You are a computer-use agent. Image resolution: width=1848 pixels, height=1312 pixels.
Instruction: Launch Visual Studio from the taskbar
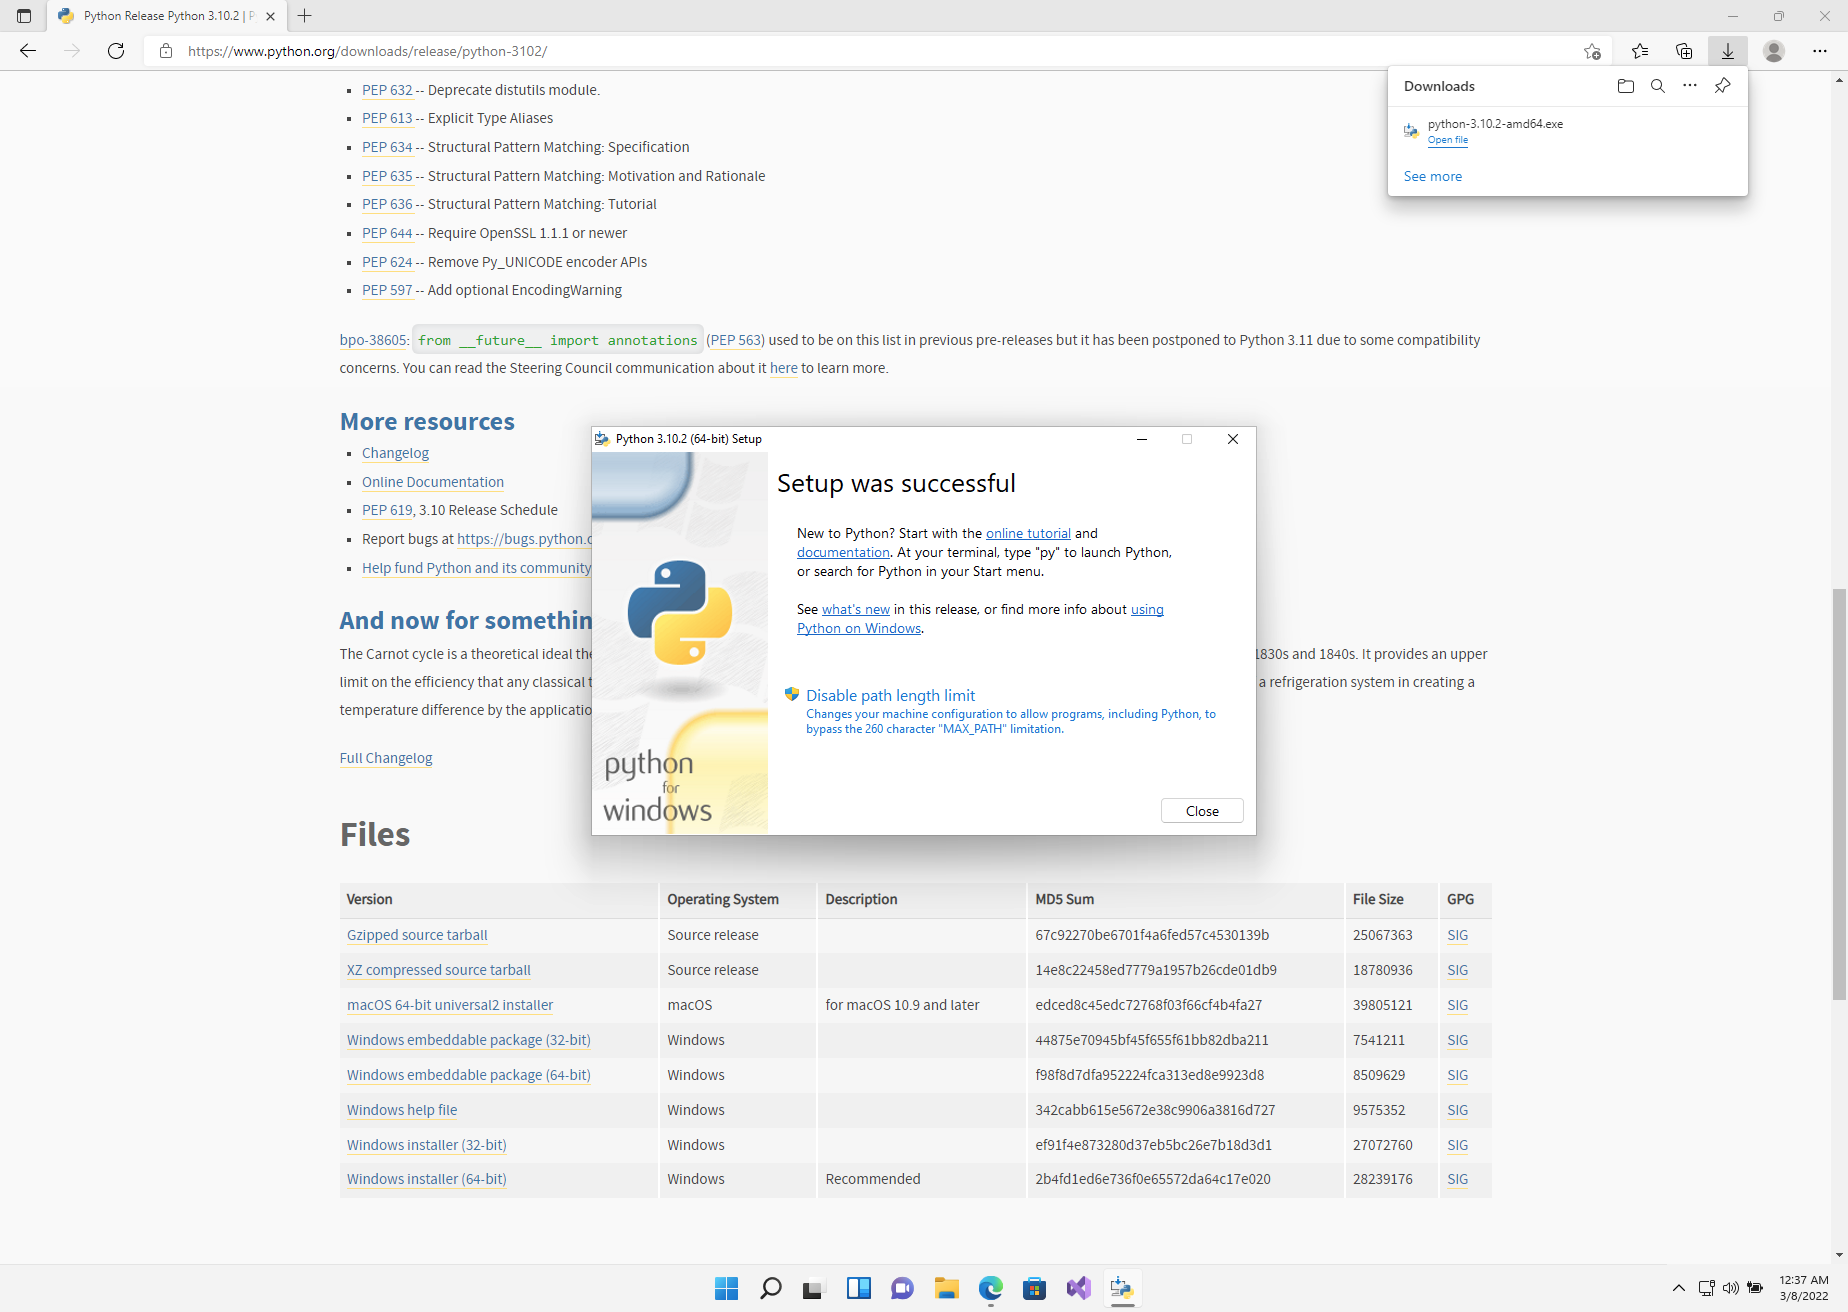(1078, 1289)
